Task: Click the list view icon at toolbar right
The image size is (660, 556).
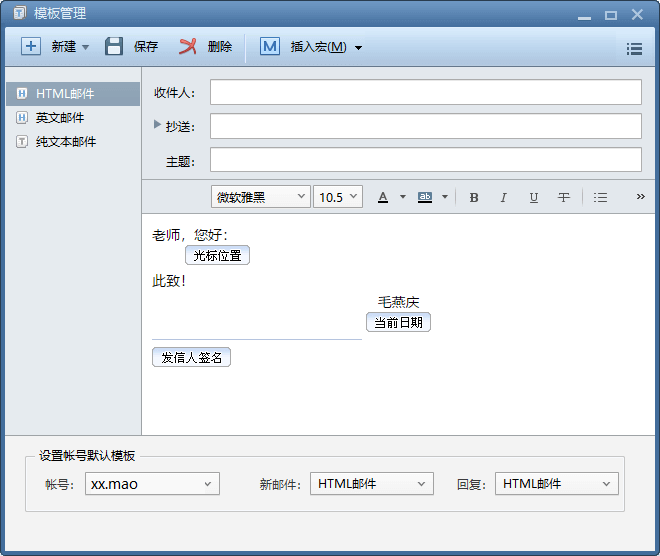Action: (634, 48)
